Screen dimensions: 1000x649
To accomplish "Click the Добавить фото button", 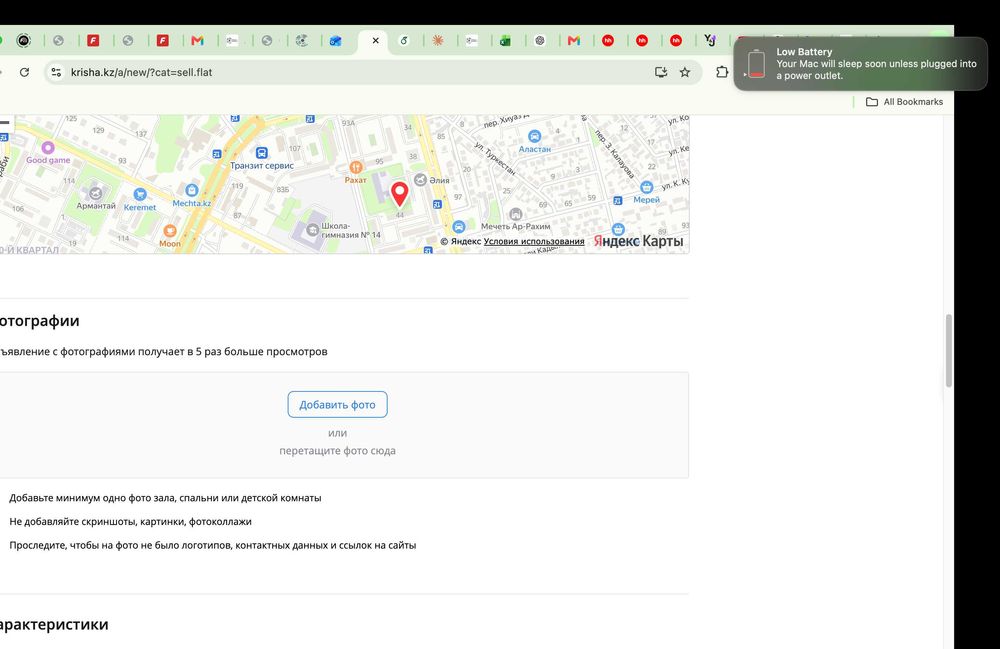I will [x=337, y=405].
